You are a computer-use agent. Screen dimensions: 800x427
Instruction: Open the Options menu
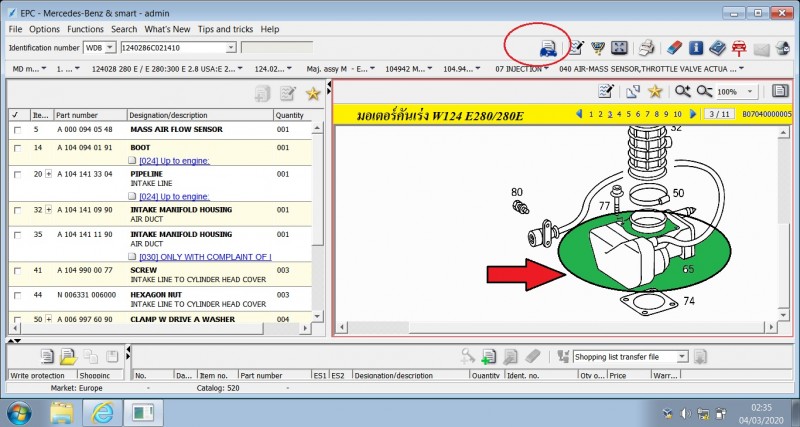(44, 29)
